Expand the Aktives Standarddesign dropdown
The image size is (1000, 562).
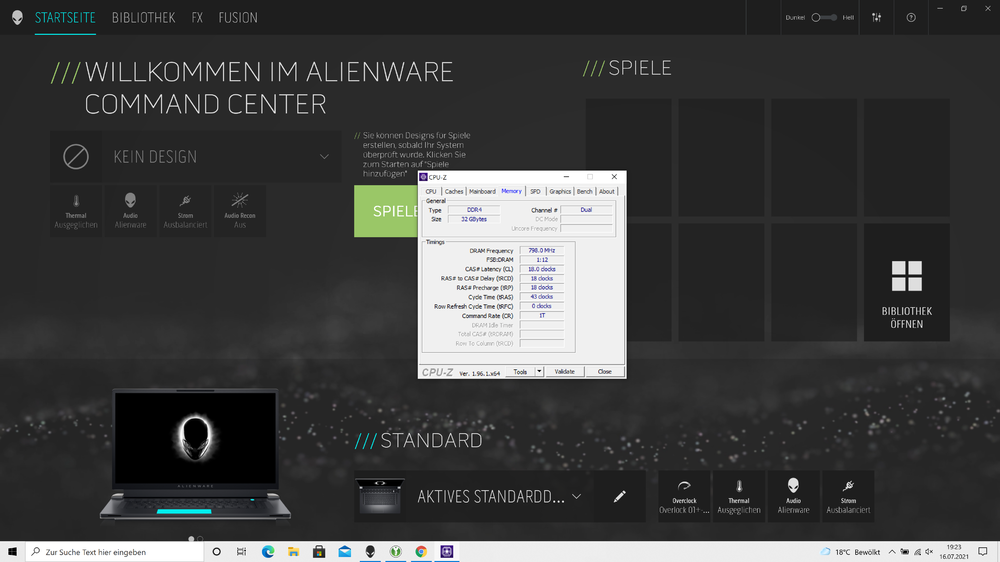[576, 497]
